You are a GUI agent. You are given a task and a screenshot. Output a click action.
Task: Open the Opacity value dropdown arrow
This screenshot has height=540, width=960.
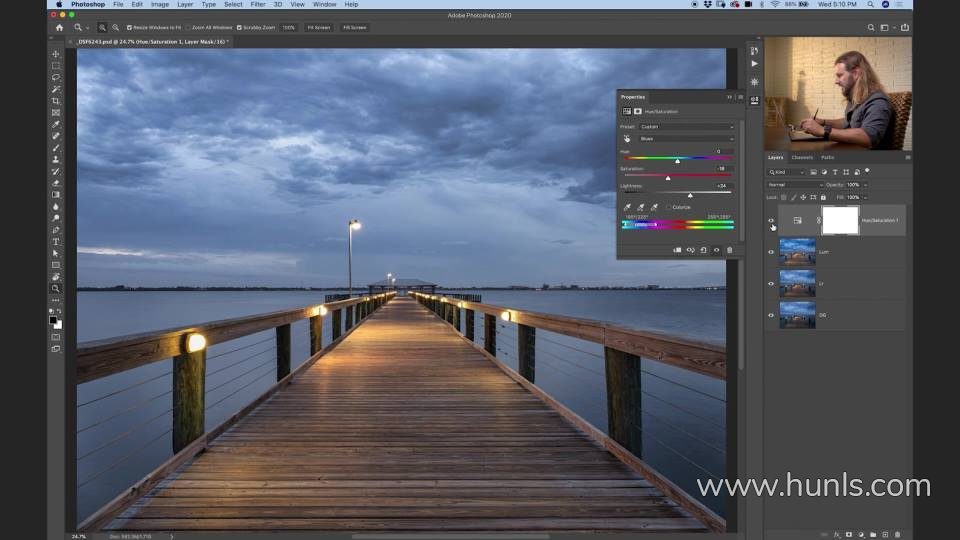[865, 185]
